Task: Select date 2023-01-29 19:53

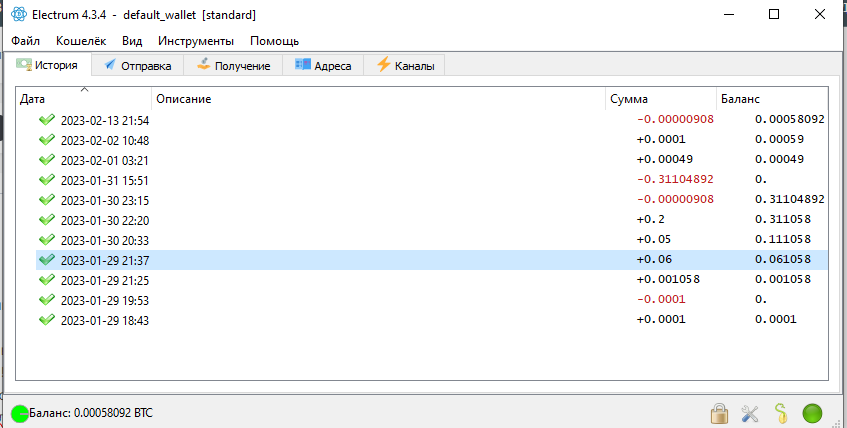Action: coord(105,300)
